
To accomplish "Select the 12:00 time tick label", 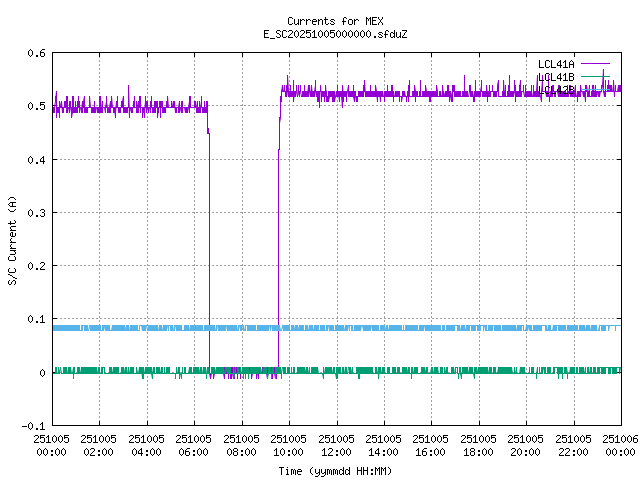I will pyautogui.click(x=336, y=445).
